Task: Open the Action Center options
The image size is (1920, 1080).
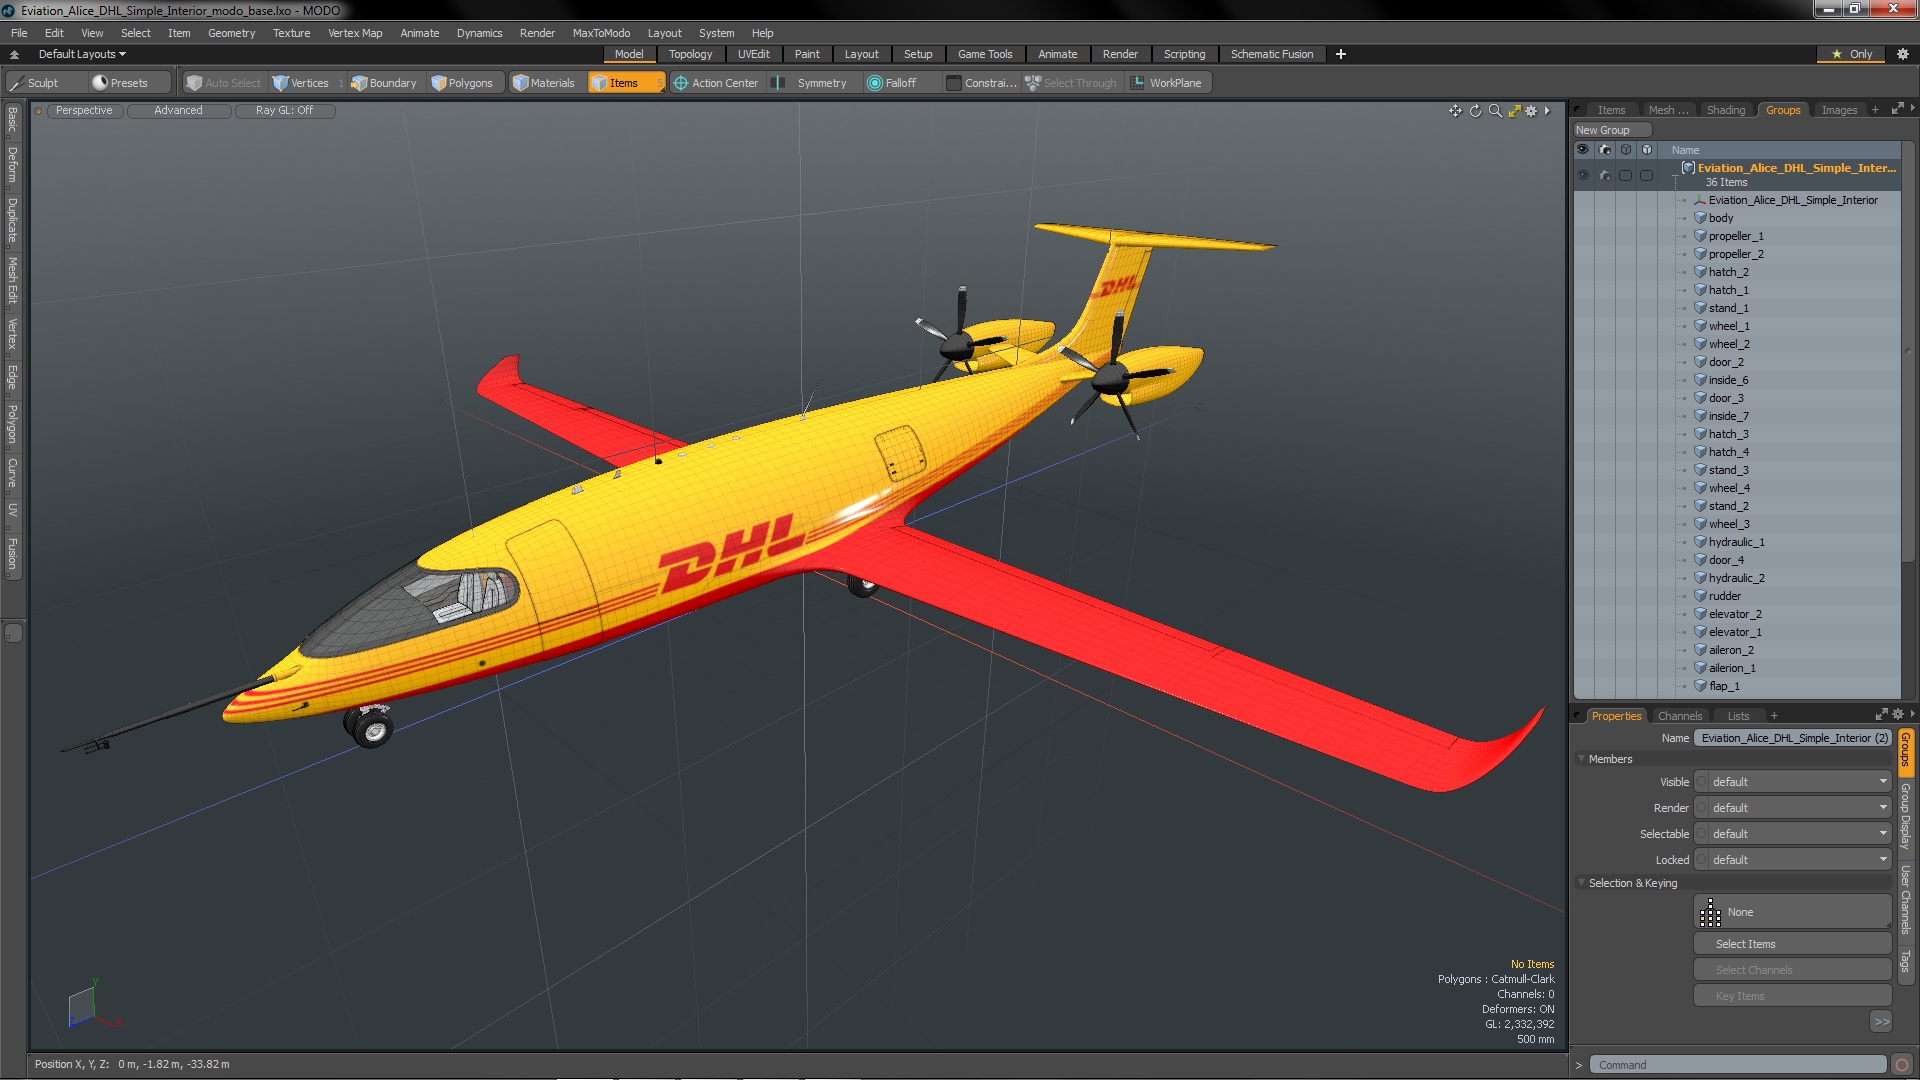Action: click(716, 83)
